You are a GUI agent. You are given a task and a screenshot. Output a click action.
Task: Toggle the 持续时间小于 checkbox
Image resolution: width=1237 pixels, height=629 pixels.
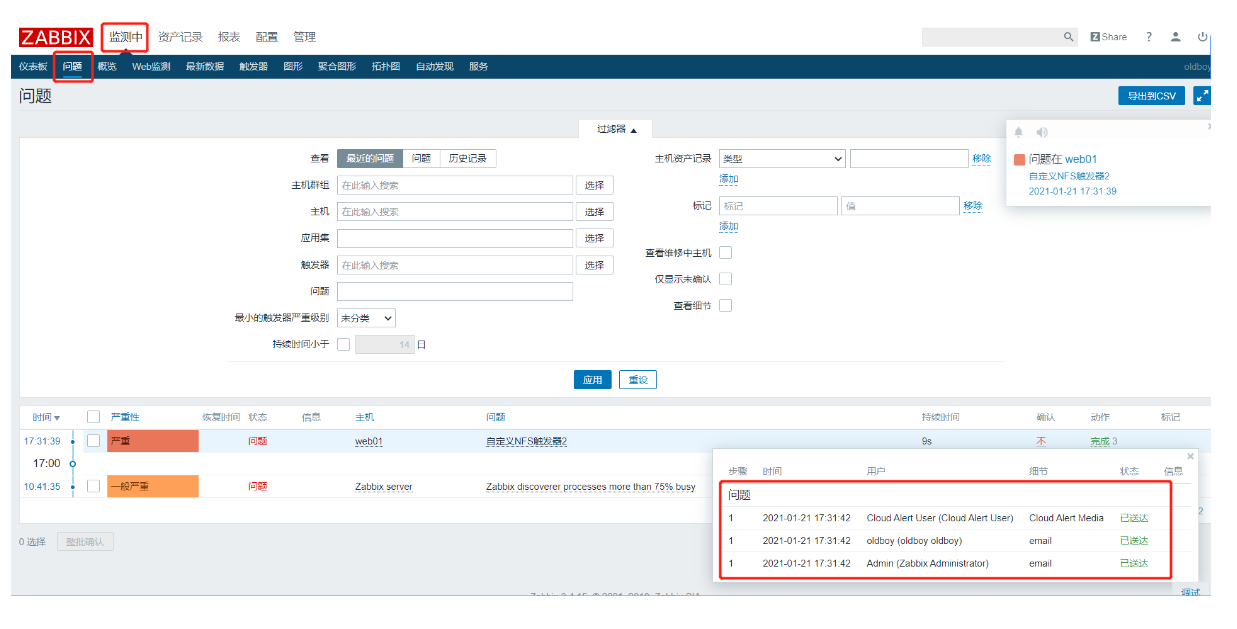pos(343,344)
